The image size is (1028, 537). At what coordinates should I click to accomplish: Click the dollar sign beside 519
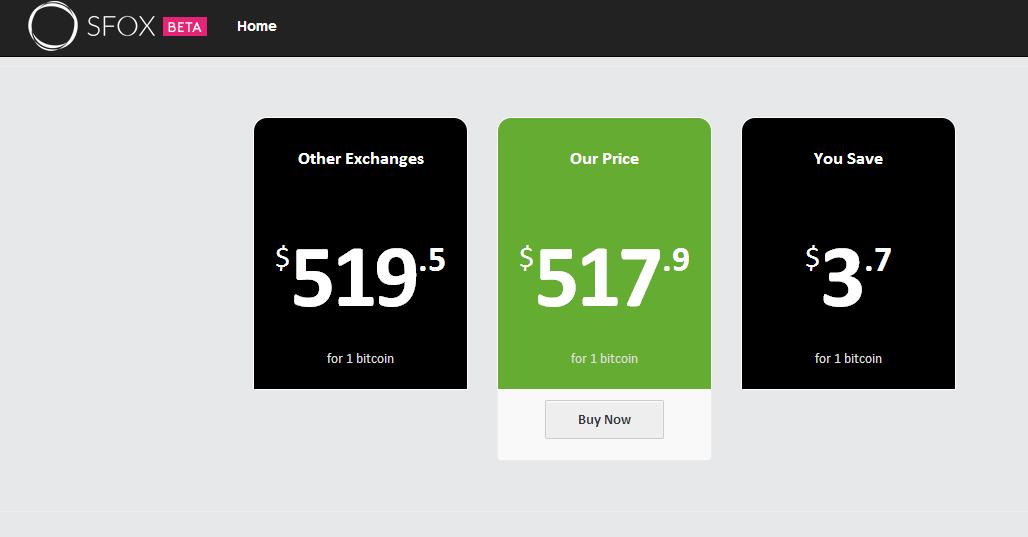pyautogui.click(x=283, y=259)
